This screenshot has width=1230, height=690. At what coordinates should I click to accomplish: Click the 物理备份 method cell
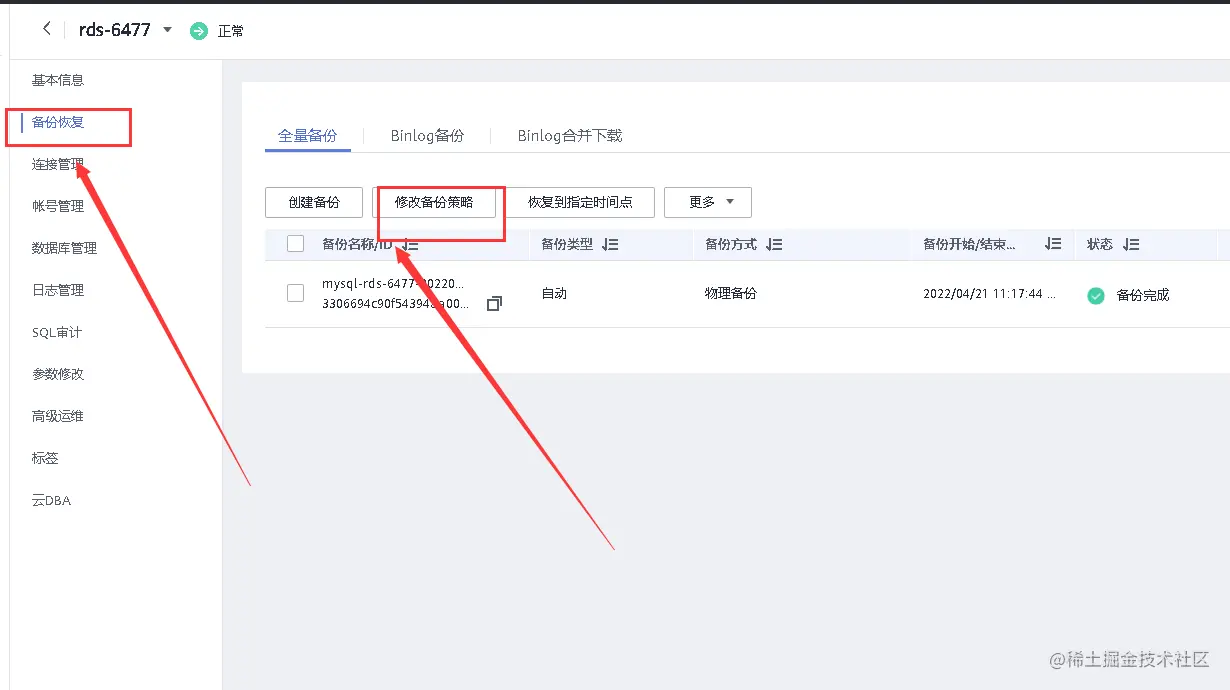click(731, 294)
